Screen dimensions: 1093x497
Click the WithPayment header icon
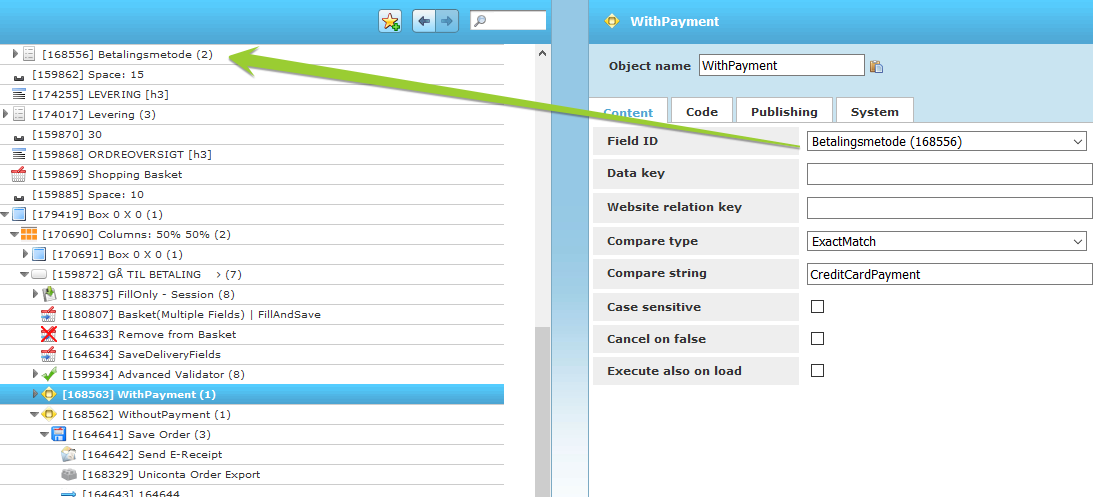point(611,21)
